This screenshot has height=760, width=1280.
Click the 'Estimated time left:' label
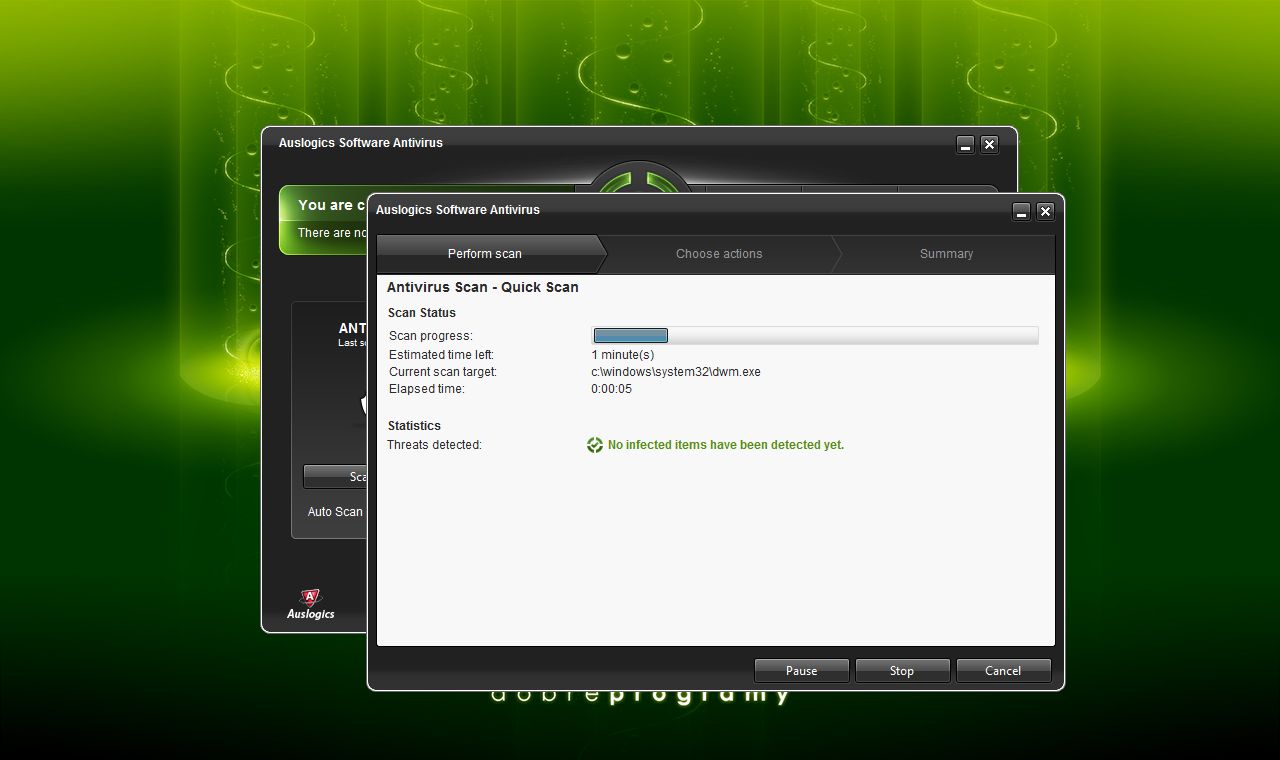point(441,355)
